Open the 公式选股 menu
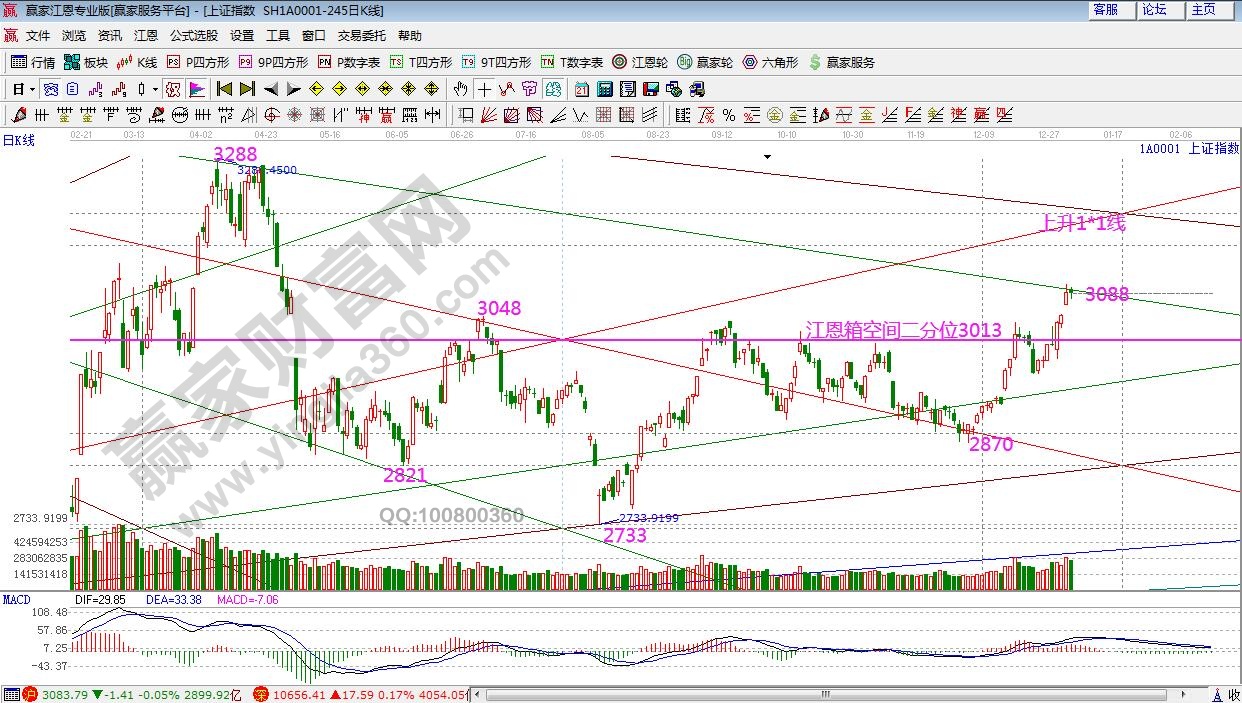This screenshot has width=1242, height=703. (x=193, y=35)
